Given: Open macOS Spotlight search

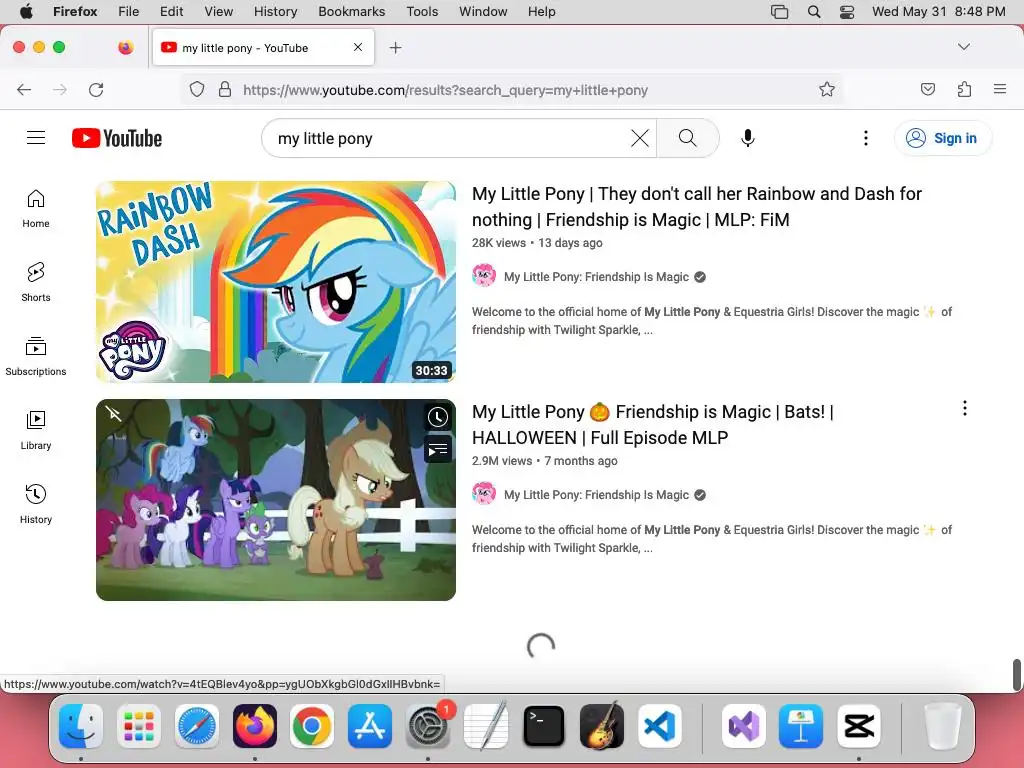Looking at the screenshot, I should click(814, 11).
